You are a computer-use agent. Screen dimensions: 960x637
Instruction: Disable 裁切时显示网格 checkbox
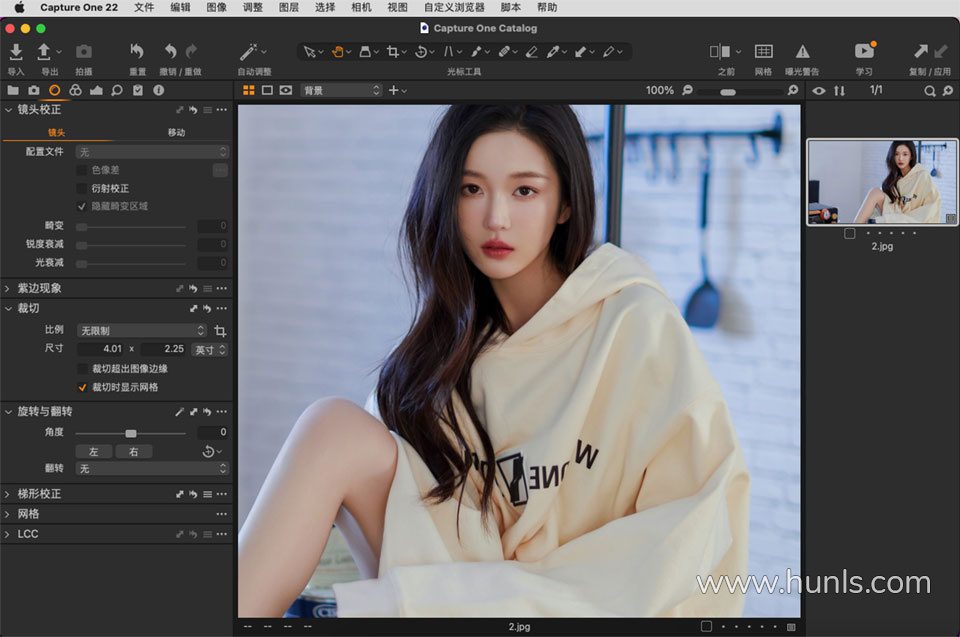pos(82,387)
